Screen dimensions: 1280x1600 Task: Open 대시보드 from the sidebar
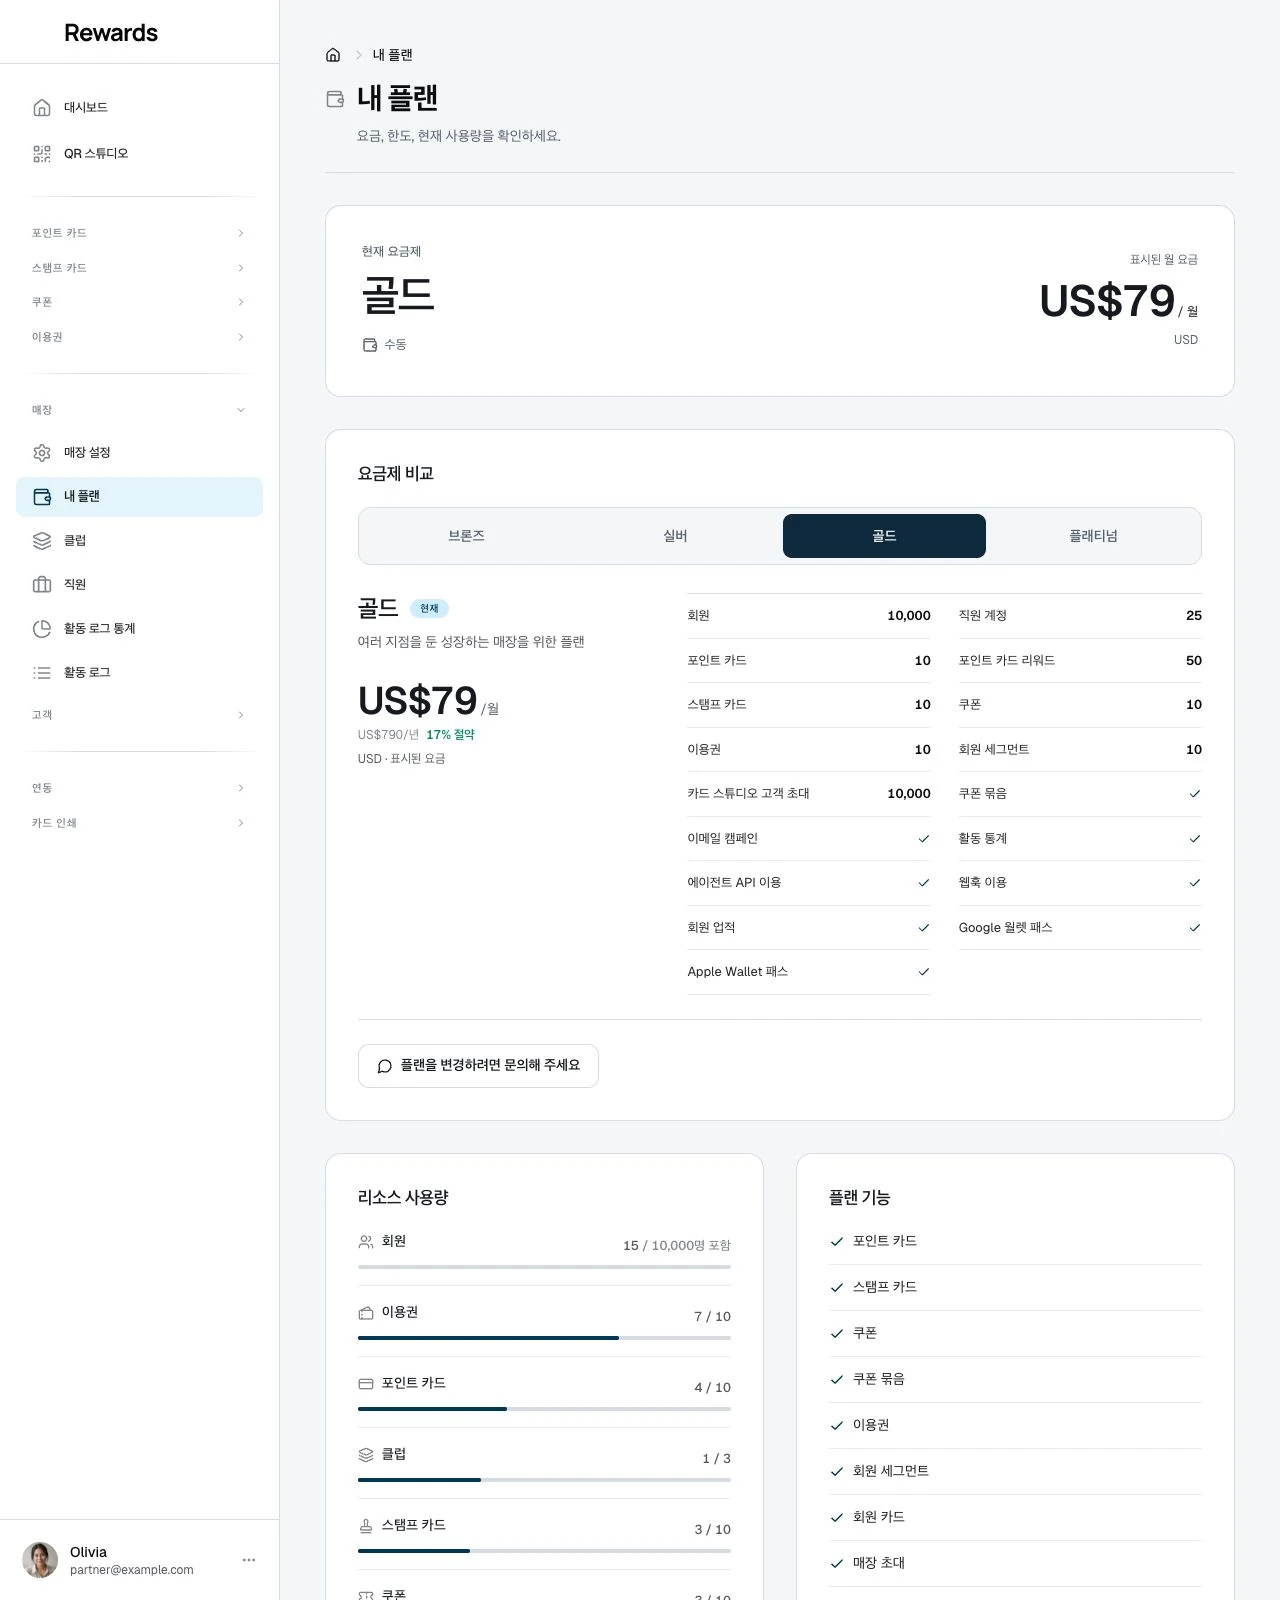(x=139, y=107)
